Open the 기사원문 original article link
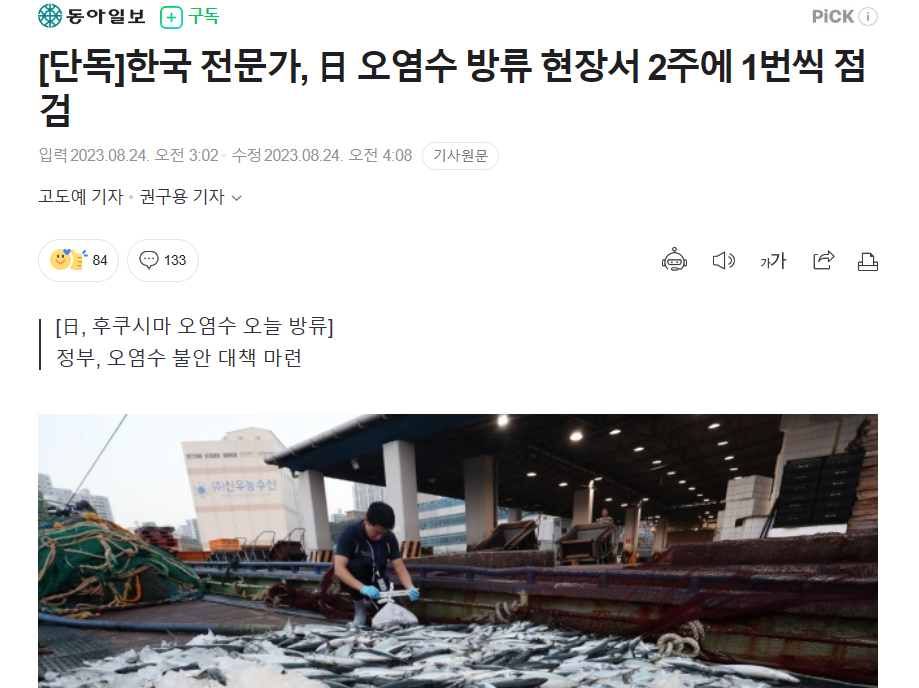919x688 pixels. tap(460, 156)
